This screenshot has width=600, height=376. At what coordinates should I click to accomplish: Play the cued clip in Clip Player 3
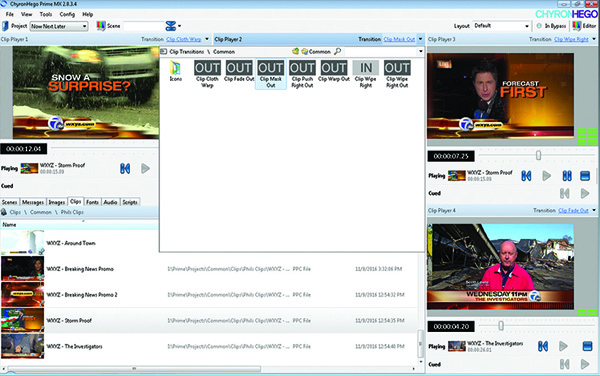585,193
